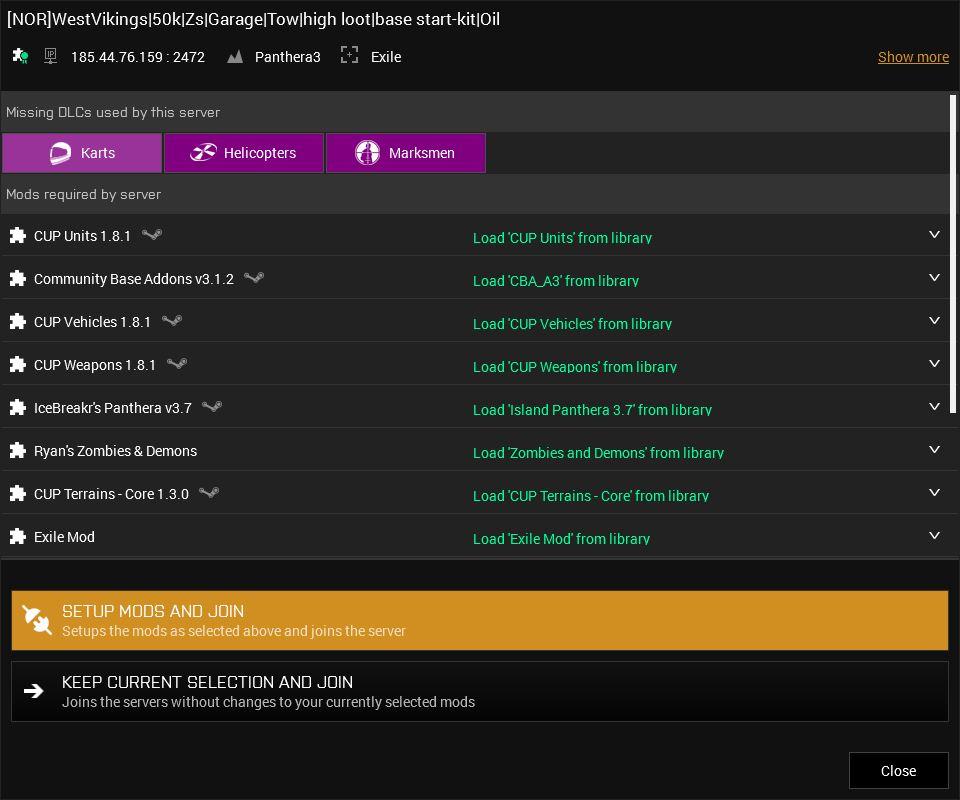This screenshot has height=800, width=960.
Task: Click the Karts helmet icon
Action: [x=60, y=153]
